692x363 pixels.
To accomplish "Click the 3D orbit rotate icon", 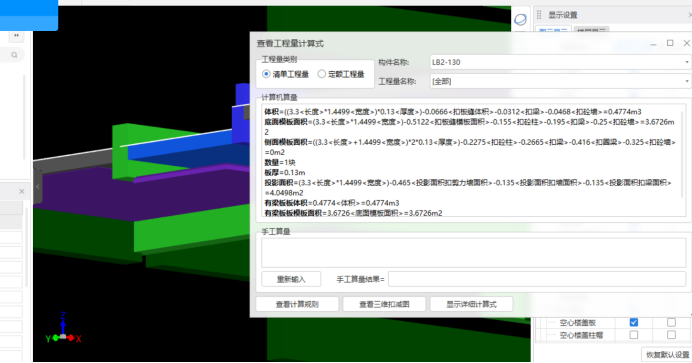I will pos(520,19).
